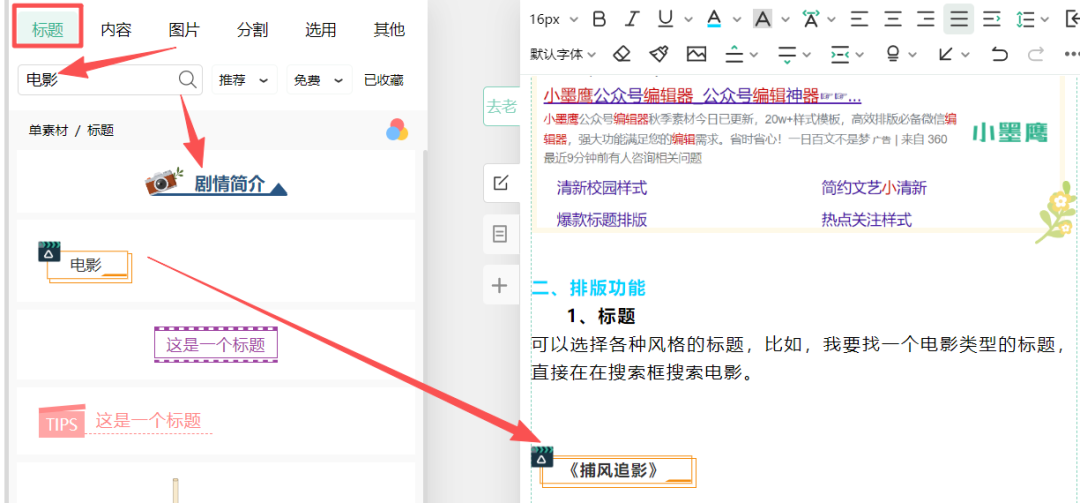
Task: Toggle justify alignment button
Action: click(x=958, y=19)
